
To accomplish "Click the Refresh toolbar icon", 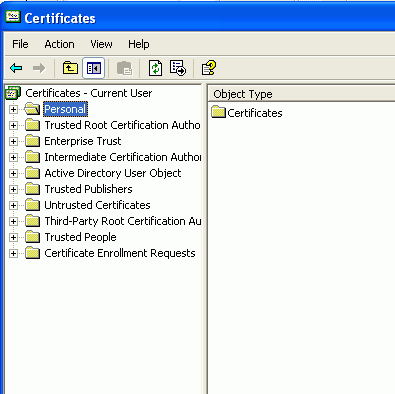I will (155, 68).
